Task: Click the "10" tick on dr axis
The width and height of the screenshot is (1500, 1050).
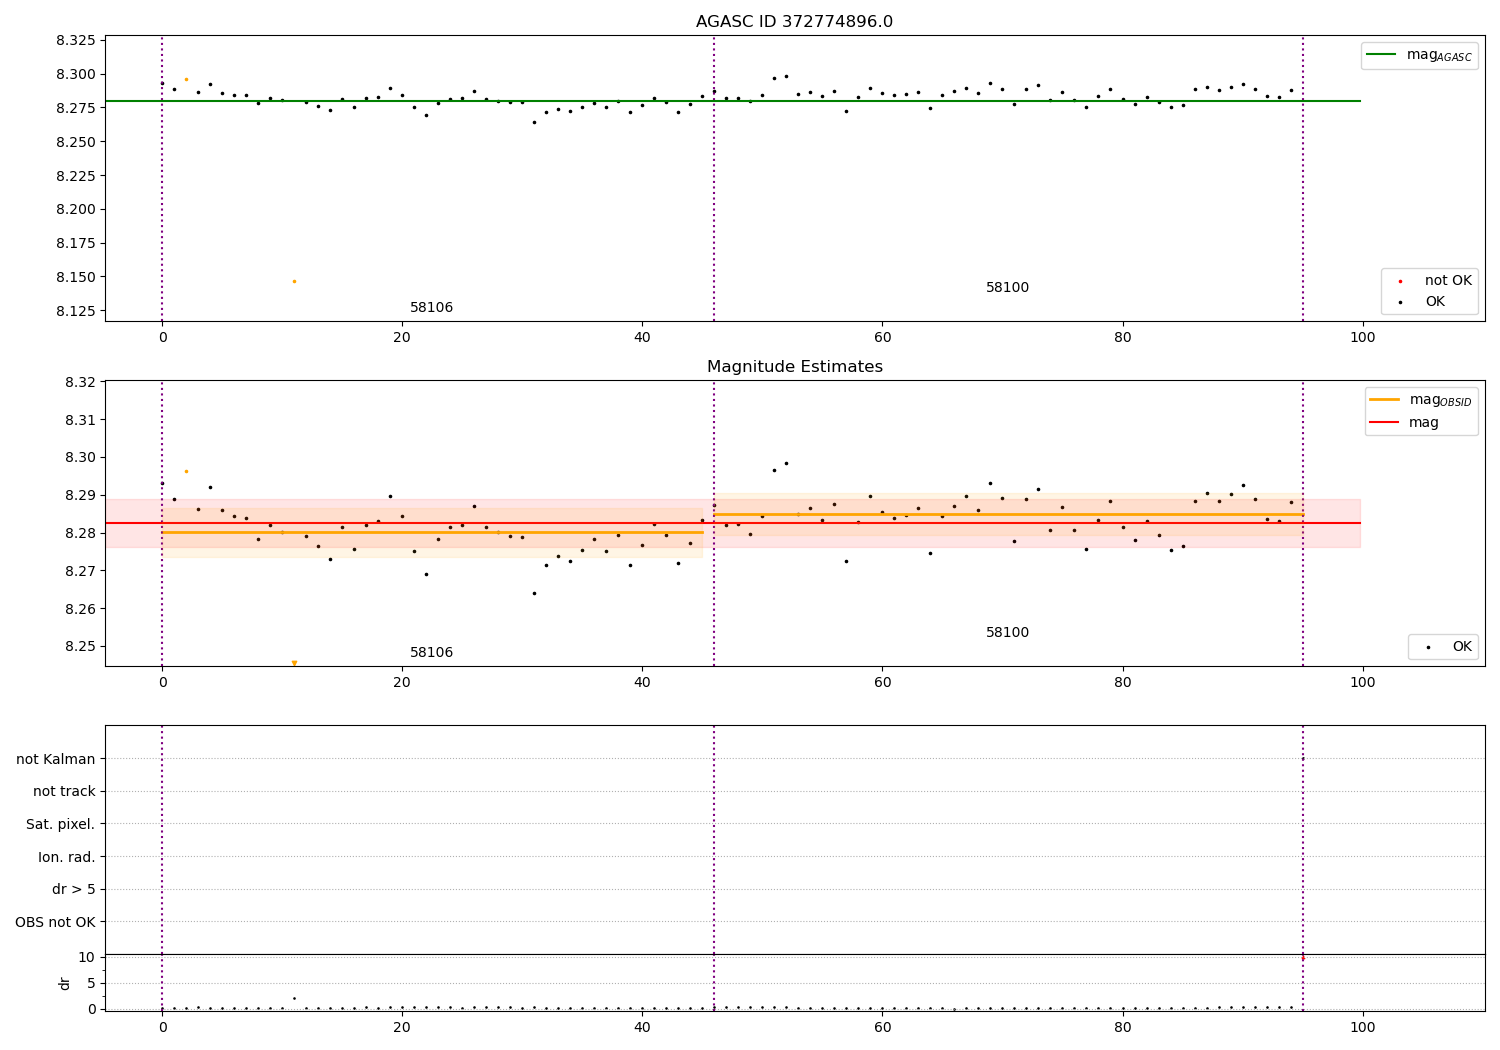Action: coord(87,957)
